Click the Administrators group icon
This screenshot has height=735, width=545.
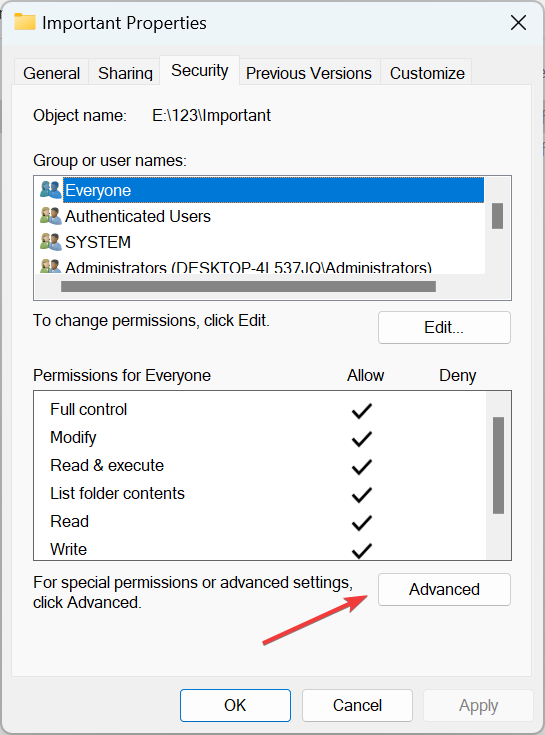click(51, 266)
